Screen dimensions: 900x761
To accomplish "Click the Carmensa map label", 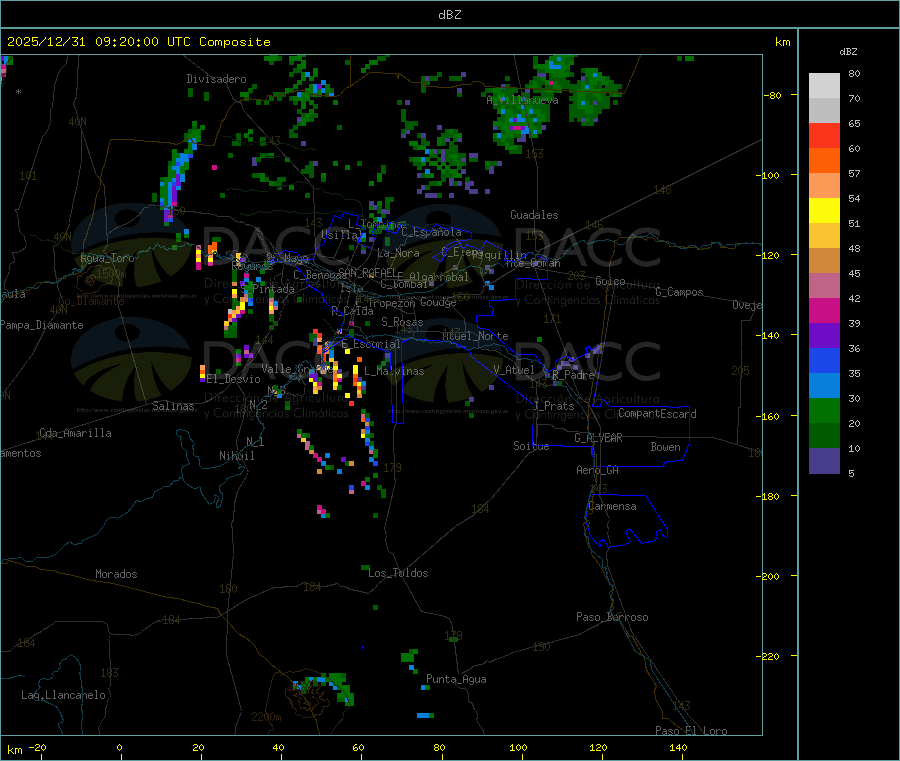I will click(x=612, y=507).
